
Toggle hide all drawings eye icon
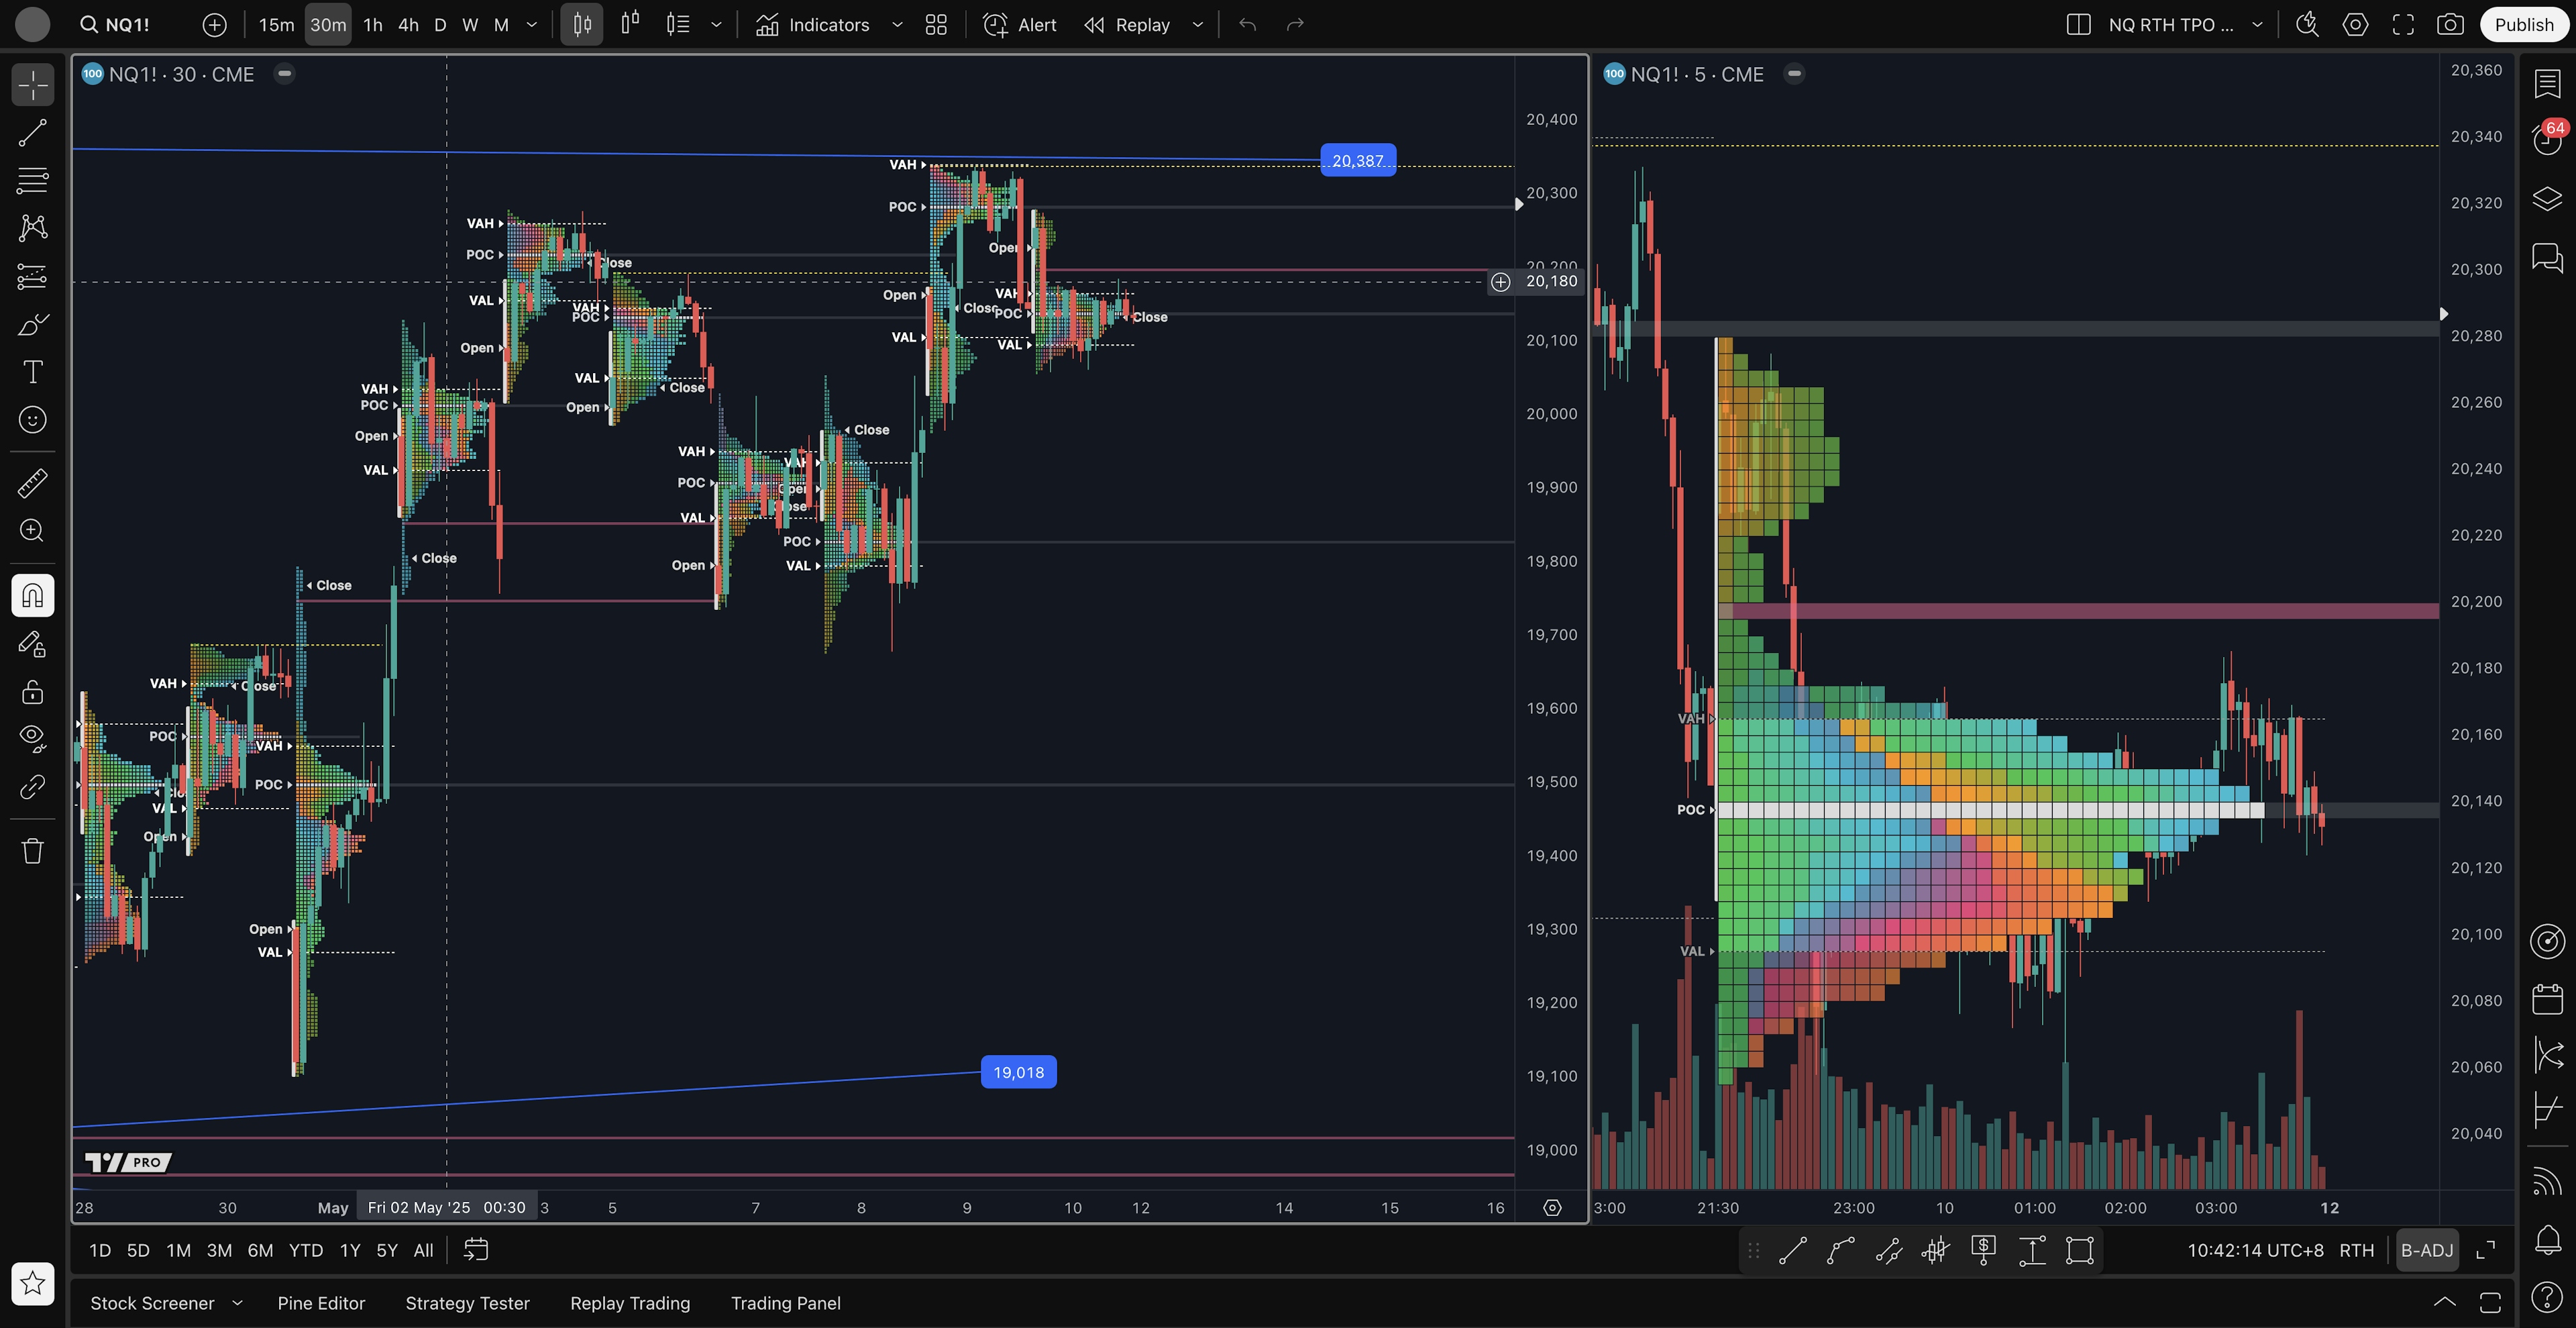(x=32, y=739)
